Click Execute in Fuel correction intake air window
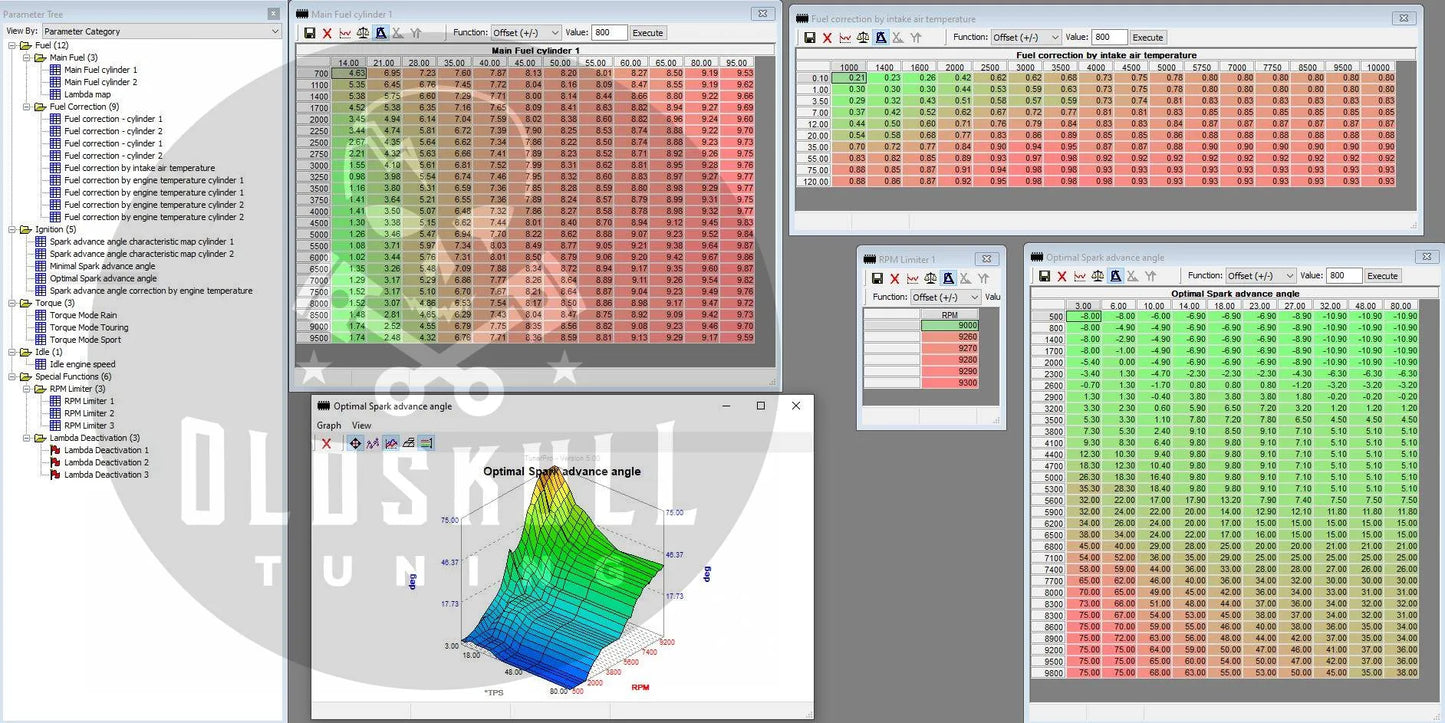 (x=1148, y=38)
